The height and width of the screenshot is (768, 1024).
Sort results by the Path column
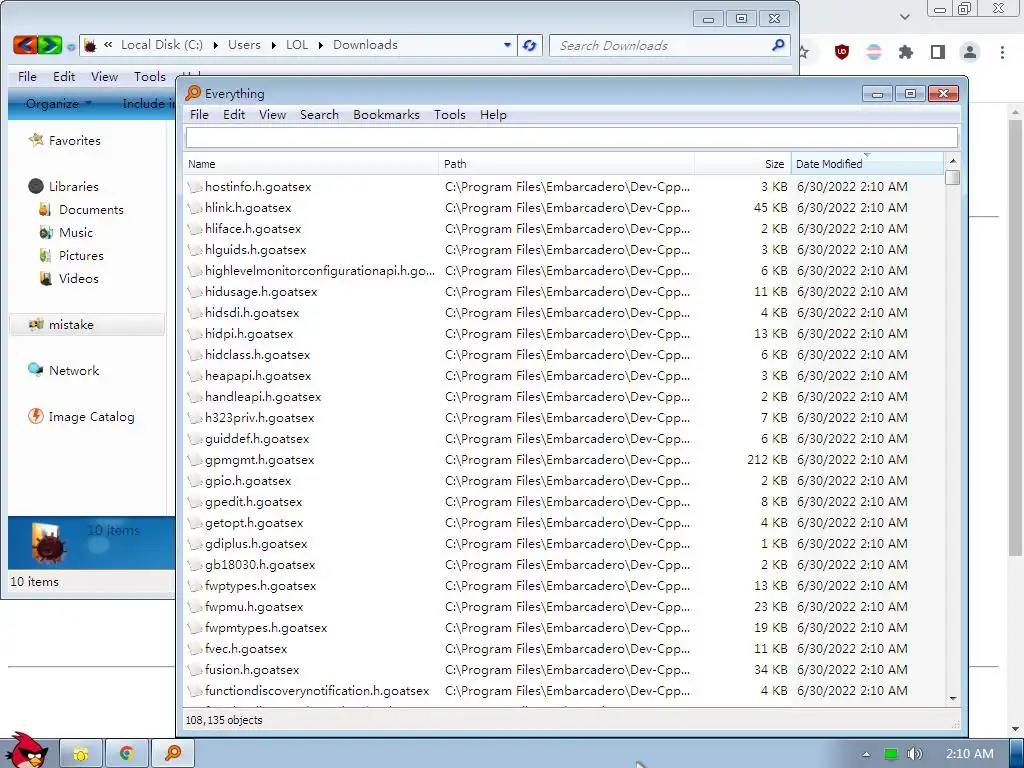[x=566, y=164]
